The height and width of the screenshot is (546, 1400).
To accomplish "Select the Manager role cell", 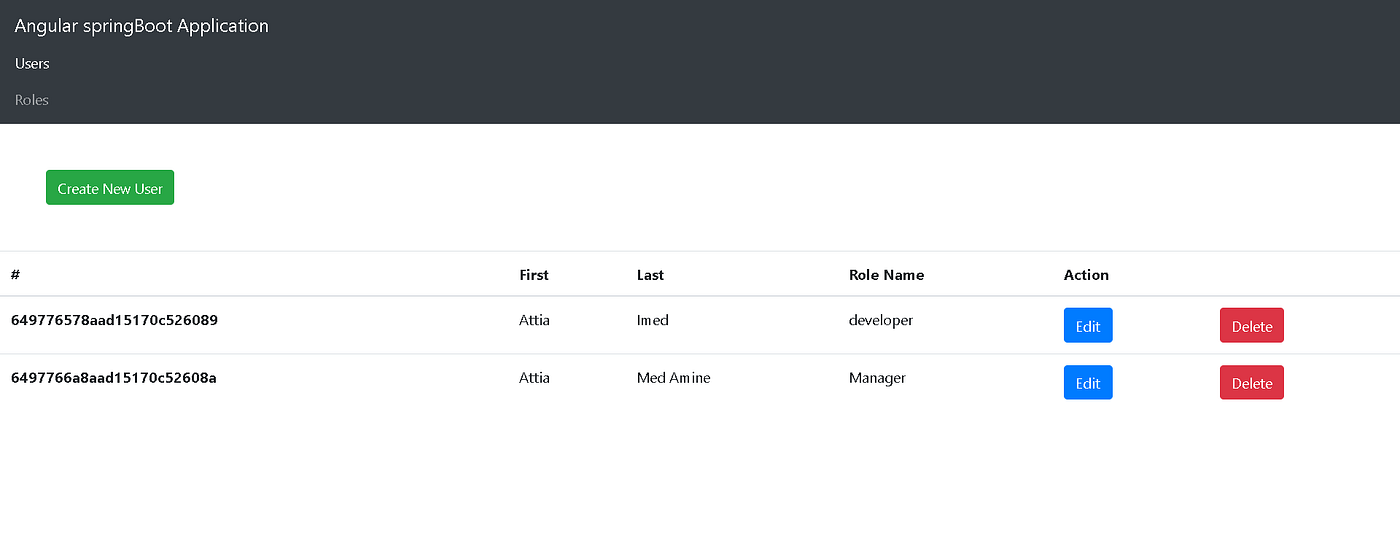I will 877,378.
